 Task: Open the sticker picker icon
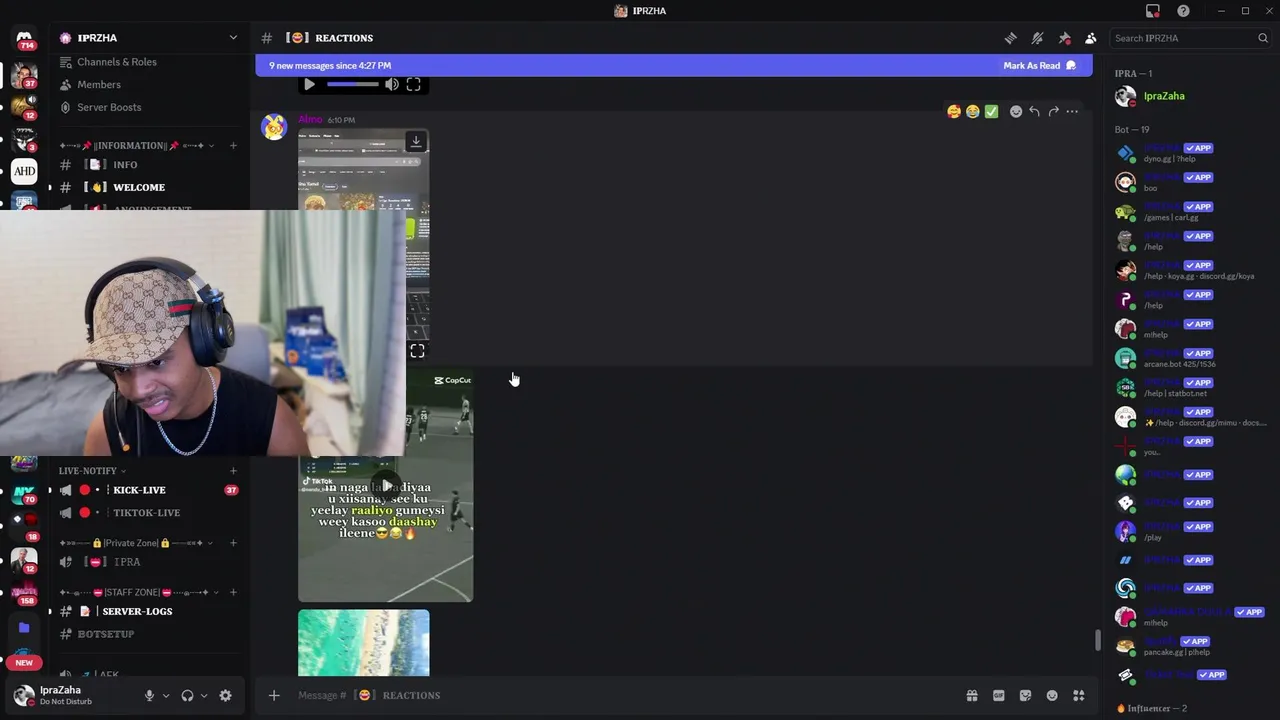pyautogui.click(x=1025, y=696)
